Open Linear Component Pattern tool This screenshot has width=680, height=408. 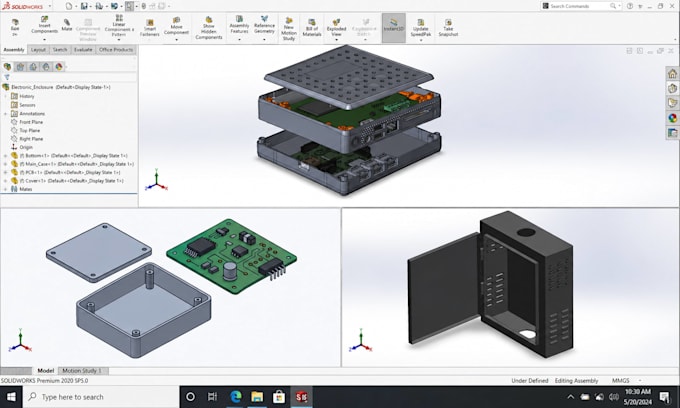click(119, 25)
